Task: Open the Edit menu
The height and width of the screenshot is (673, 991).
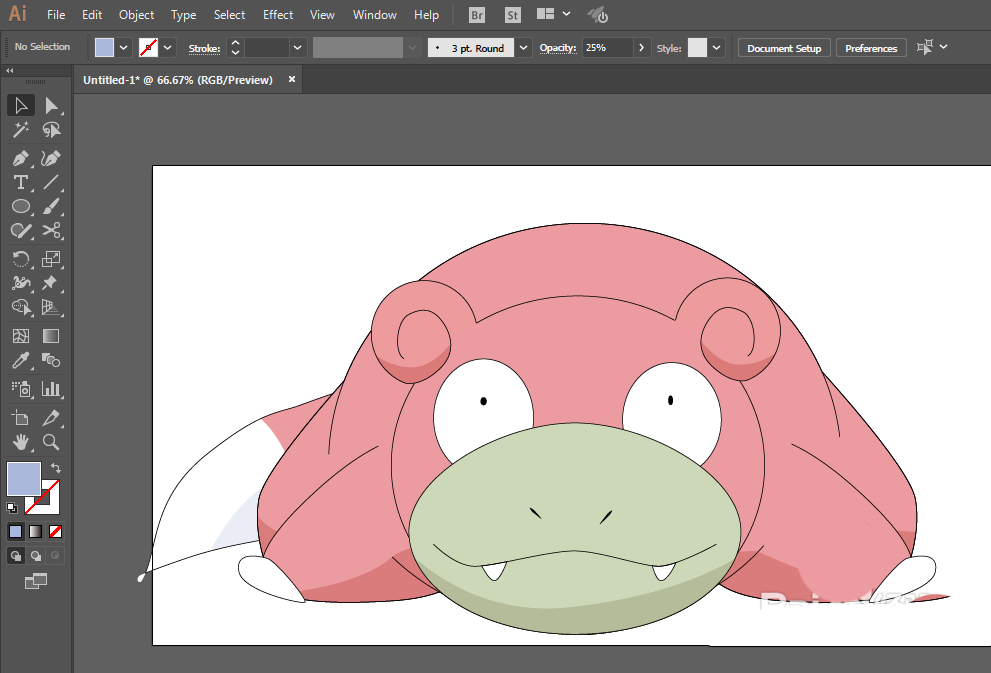Action: click(x=92, y=15)
